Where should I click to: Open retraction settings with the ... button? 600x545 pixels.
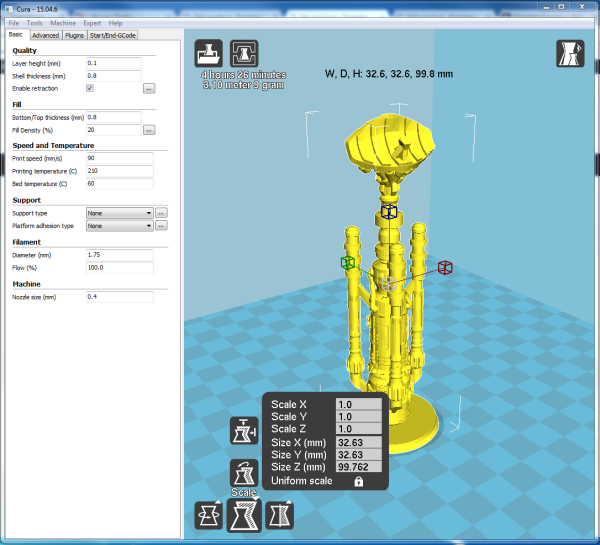coord(149,88)
